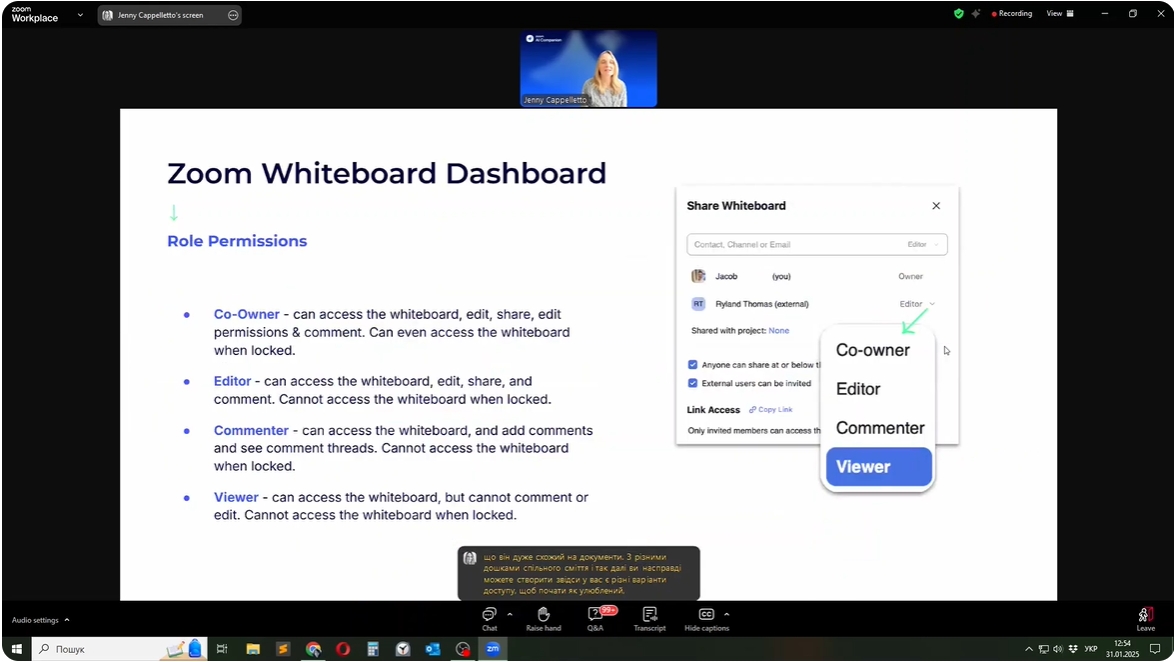Click the volume tray icon
Screen dimensions: 1174x662
click(1057, 649)
